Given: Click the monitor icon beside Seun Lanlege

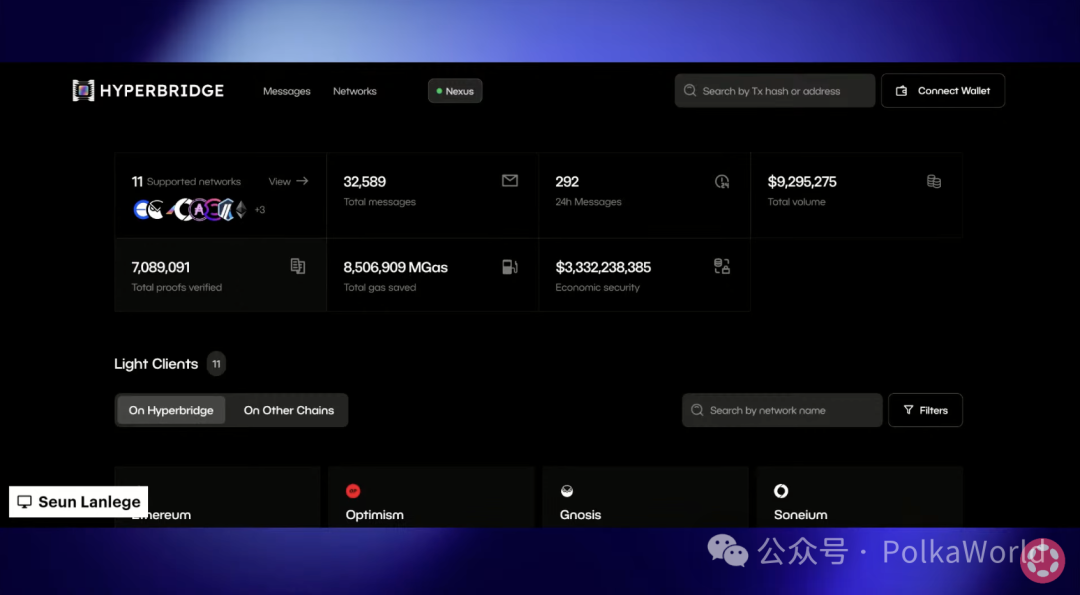Looking at the screenshot, I should (x=25, y=501).
